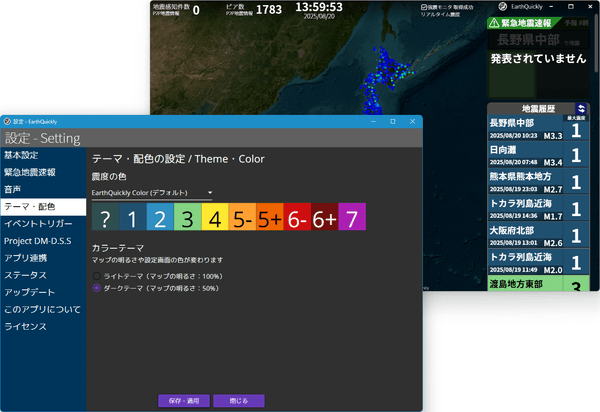Open 緊急地震速報 settings section
The width and height of the screenshot is (600, 412).
43,173
